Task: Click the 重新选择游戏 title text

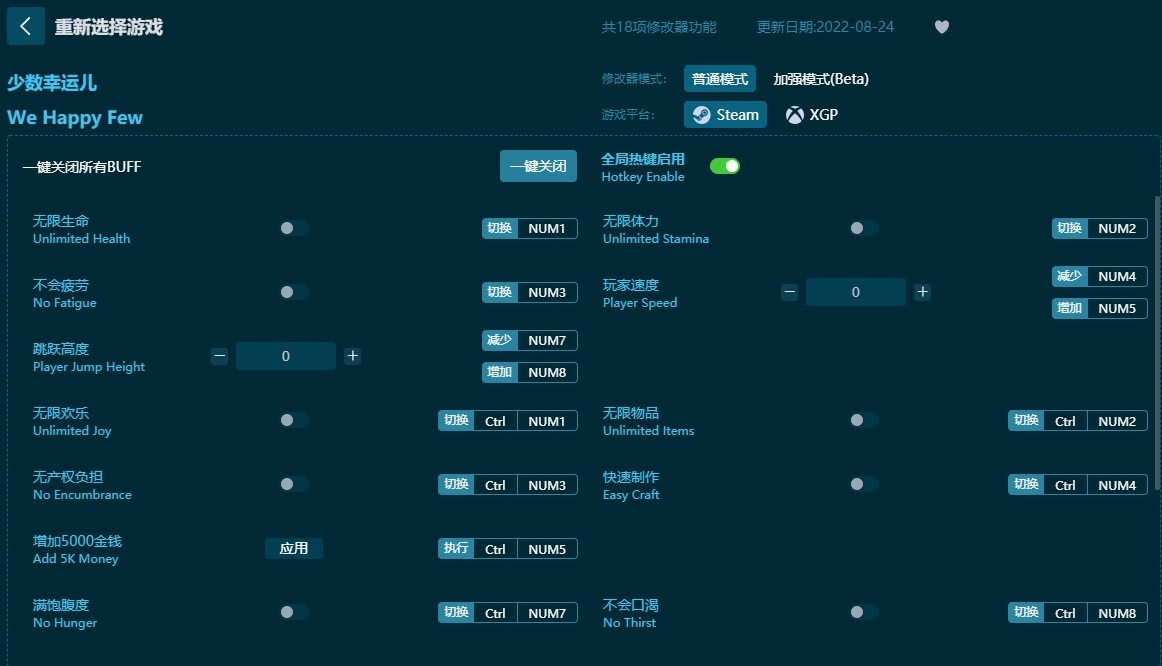Action: pyautogui.click(x=109, y=27)
